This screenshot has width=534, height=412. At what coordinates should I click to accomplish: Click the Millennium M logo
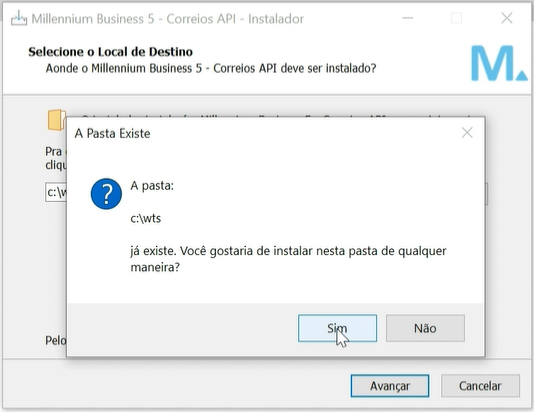499,63
